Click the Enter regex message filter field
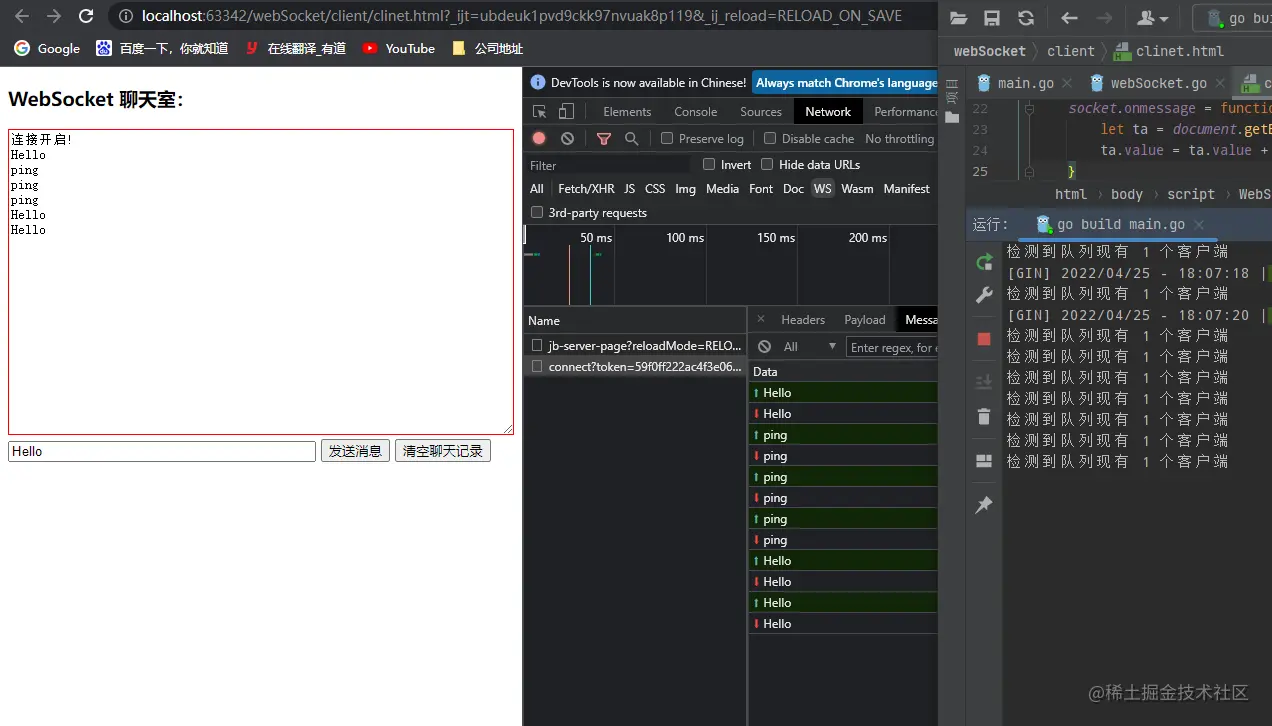The image size is (1272, 726). coord(891,347)
